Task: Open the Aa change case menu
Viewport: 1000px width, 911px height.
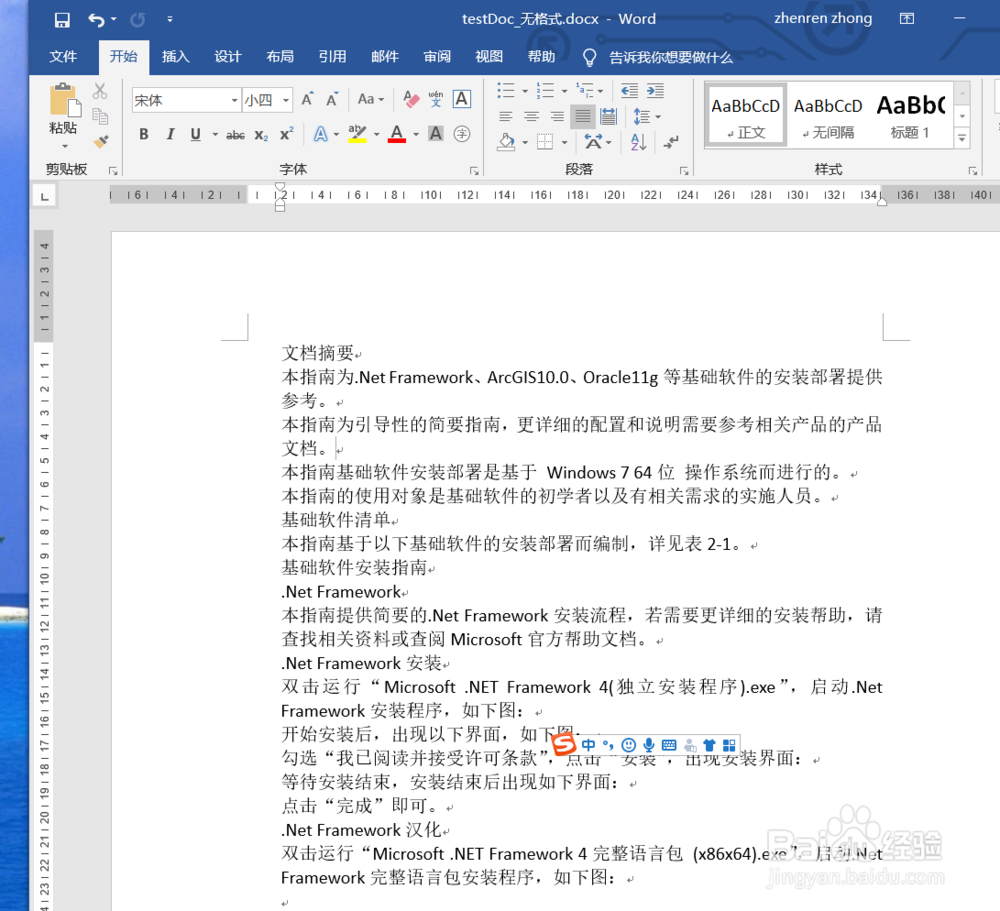Action: tap(371, 100)
